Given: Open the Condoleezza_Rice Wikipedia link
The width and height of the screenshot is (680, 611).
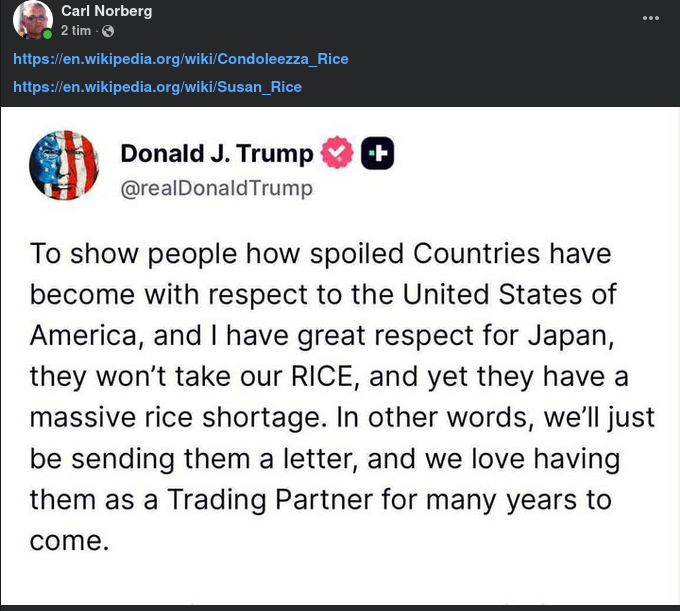Looking at the screenshot, I should [181, 59].
